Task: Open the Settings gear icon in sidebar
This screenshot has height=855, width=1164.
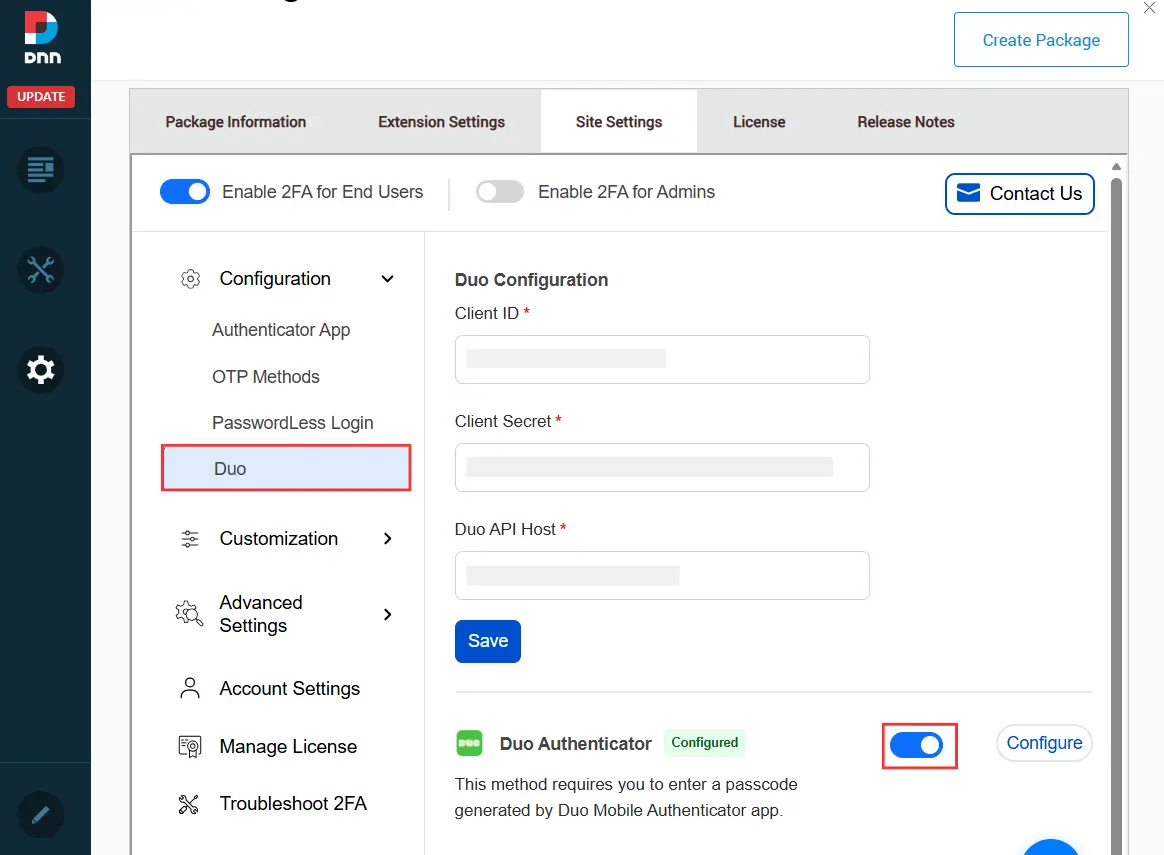Action: [41, 370]
